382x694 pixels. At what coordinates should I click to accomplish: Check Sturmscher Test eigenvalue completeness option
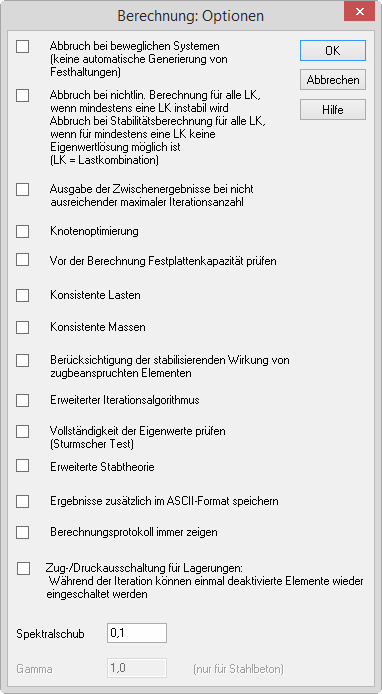[x=23, y=431]
